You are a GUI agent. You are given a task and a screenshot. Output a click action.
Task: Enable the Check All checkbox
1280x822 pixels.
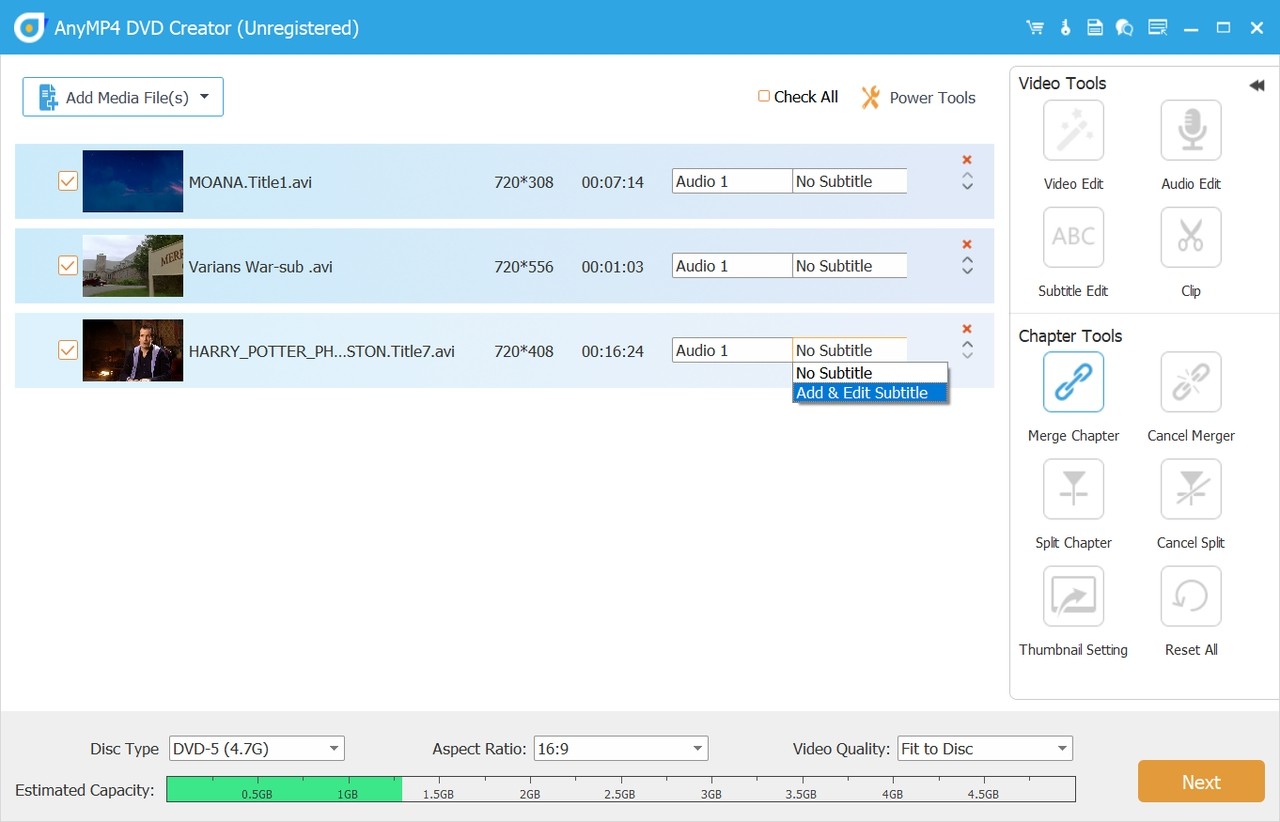point(764,96)
